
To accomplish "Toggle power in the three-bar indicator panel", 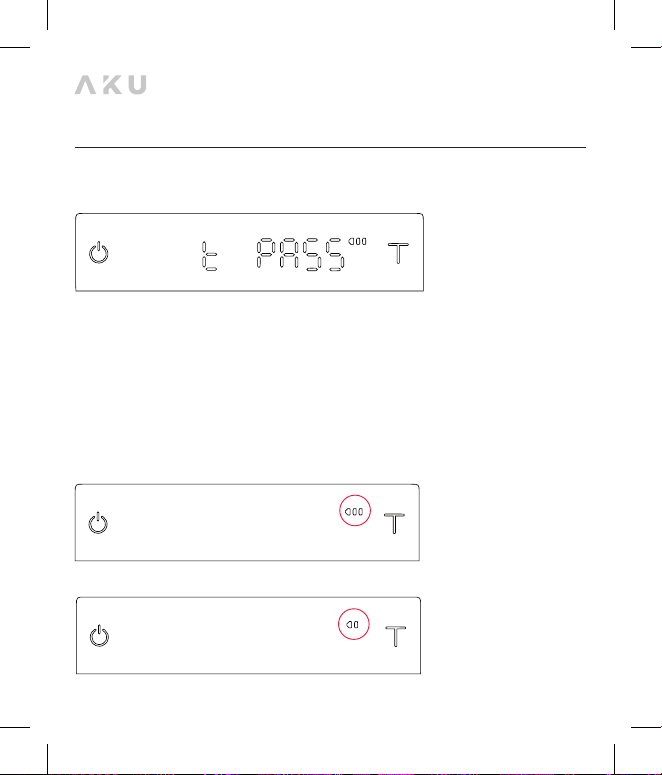I will [98, 523].
